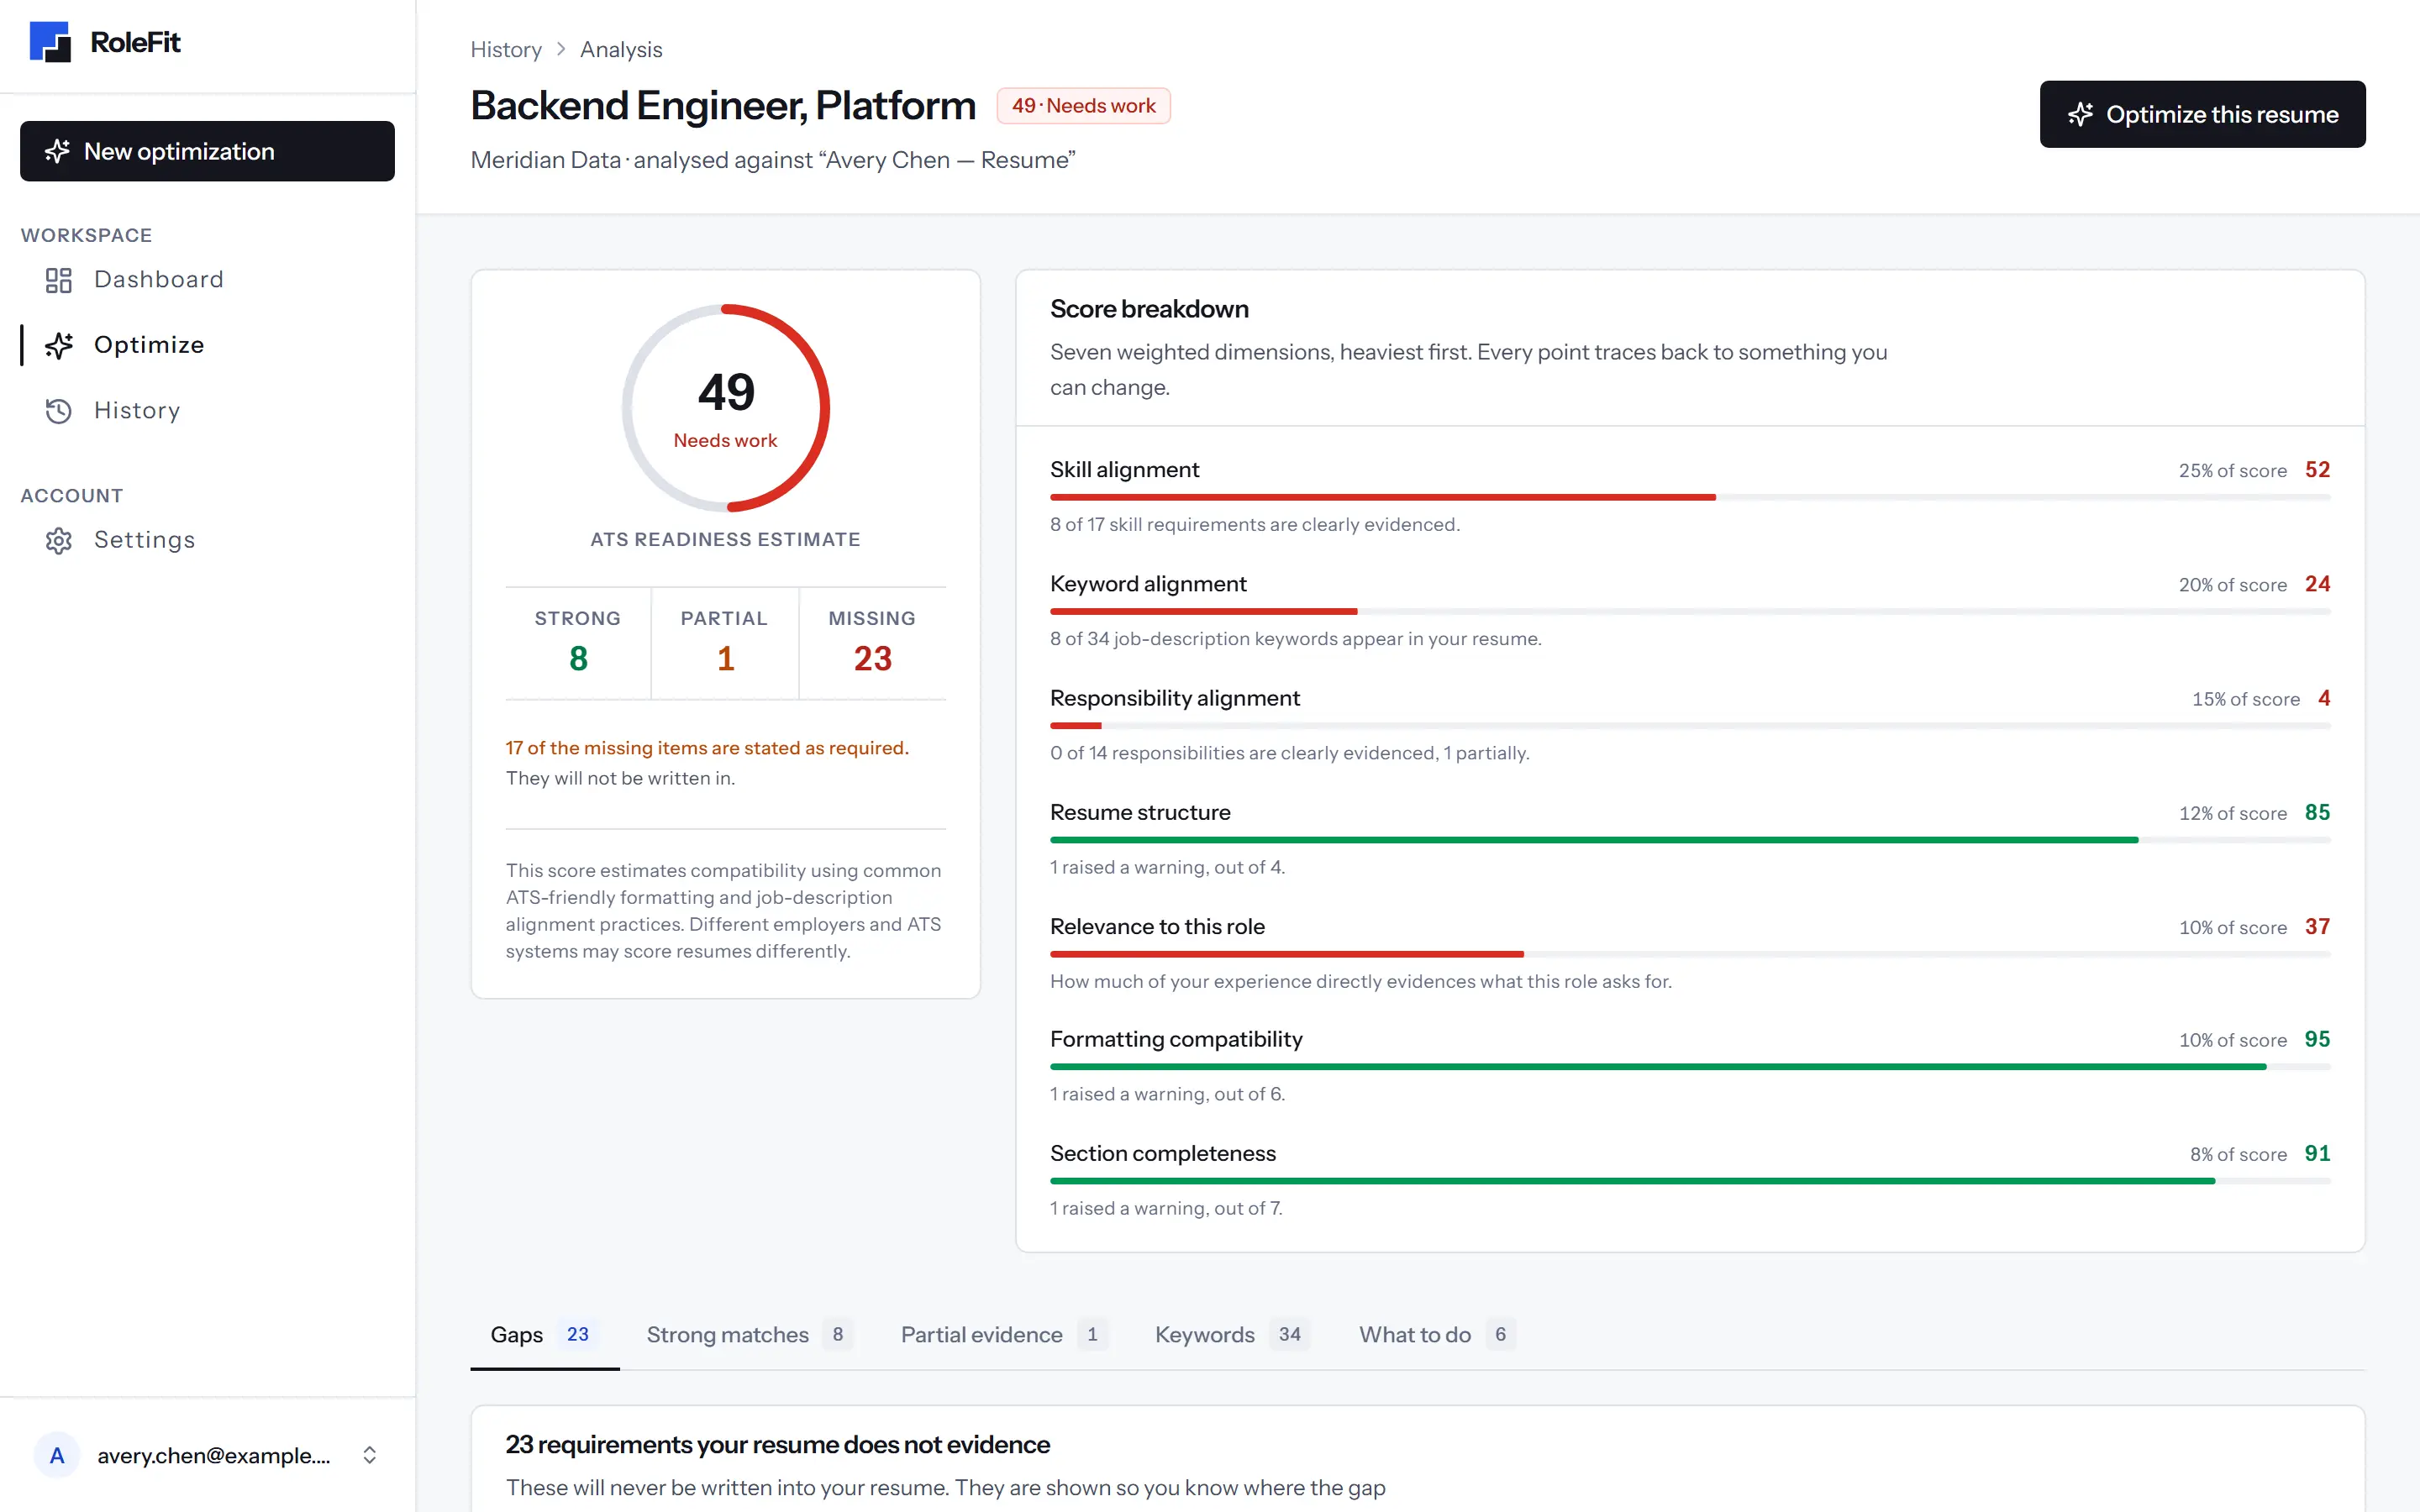Screen dimensions: 2420x1512
Task: Click the Partial count 1
Action: click(726, 659)
